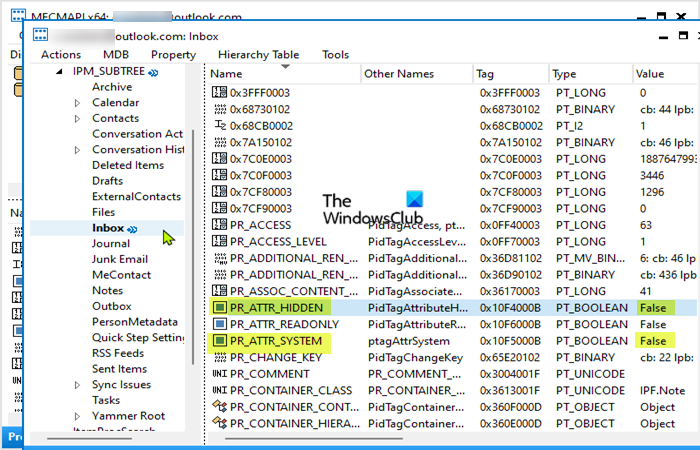
Task: Click the property list horizontal scrollbar
Action: (314, 438)
